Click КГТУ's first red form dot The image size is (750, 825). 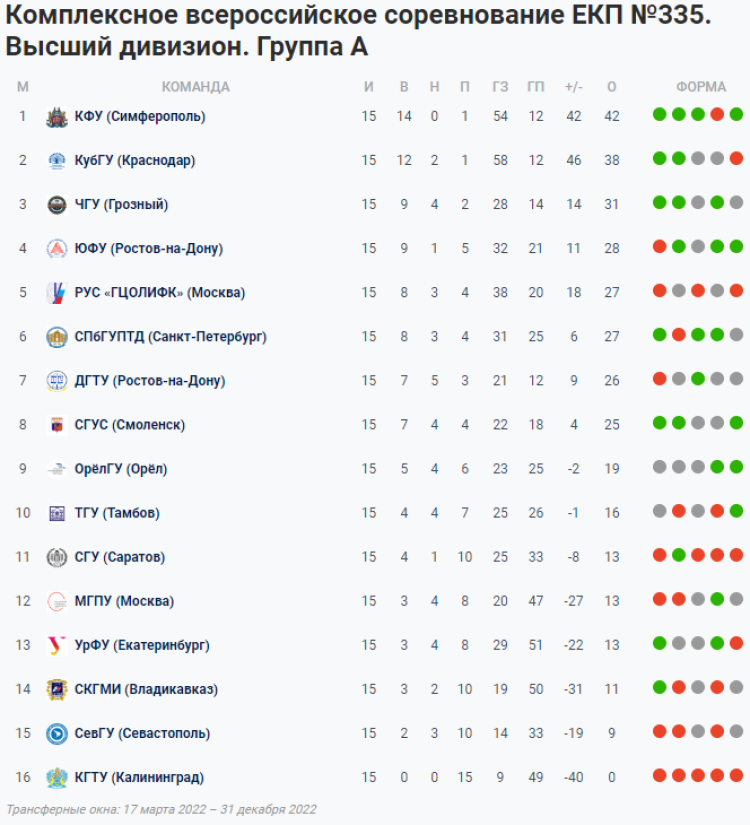coord(659,774)
